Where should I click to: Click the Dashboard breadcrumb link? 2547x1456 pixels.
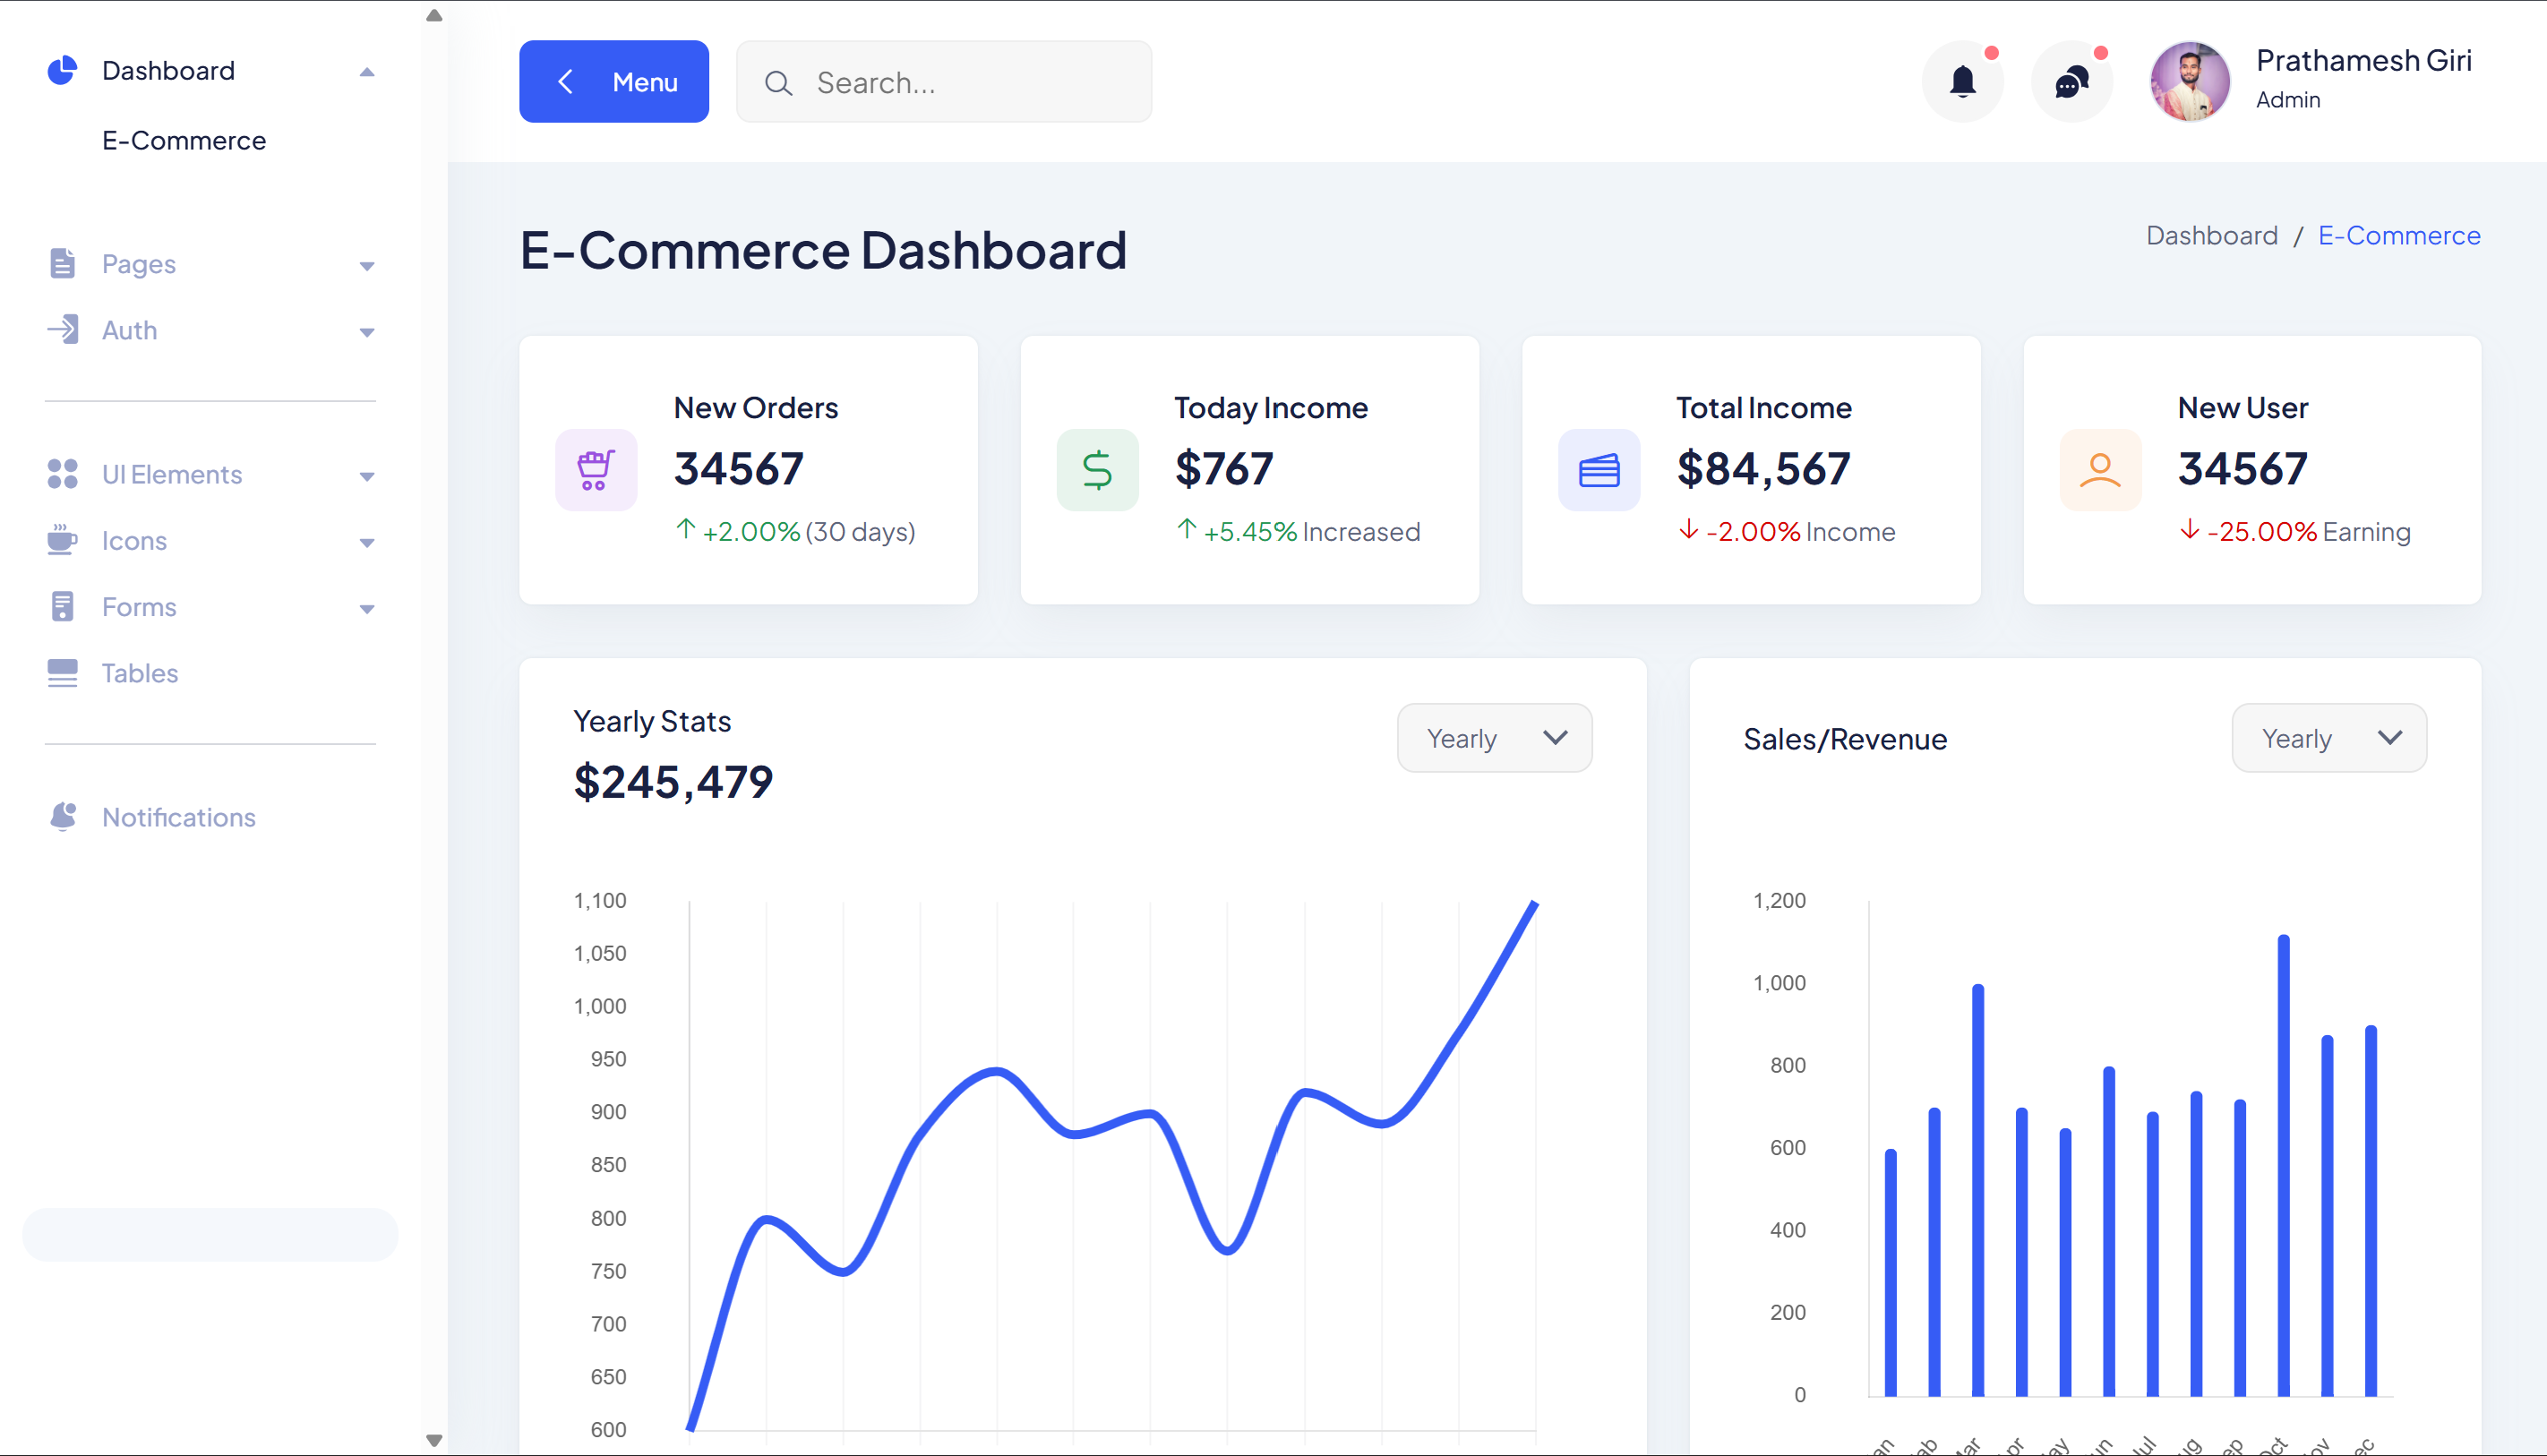click(2211, 236)
